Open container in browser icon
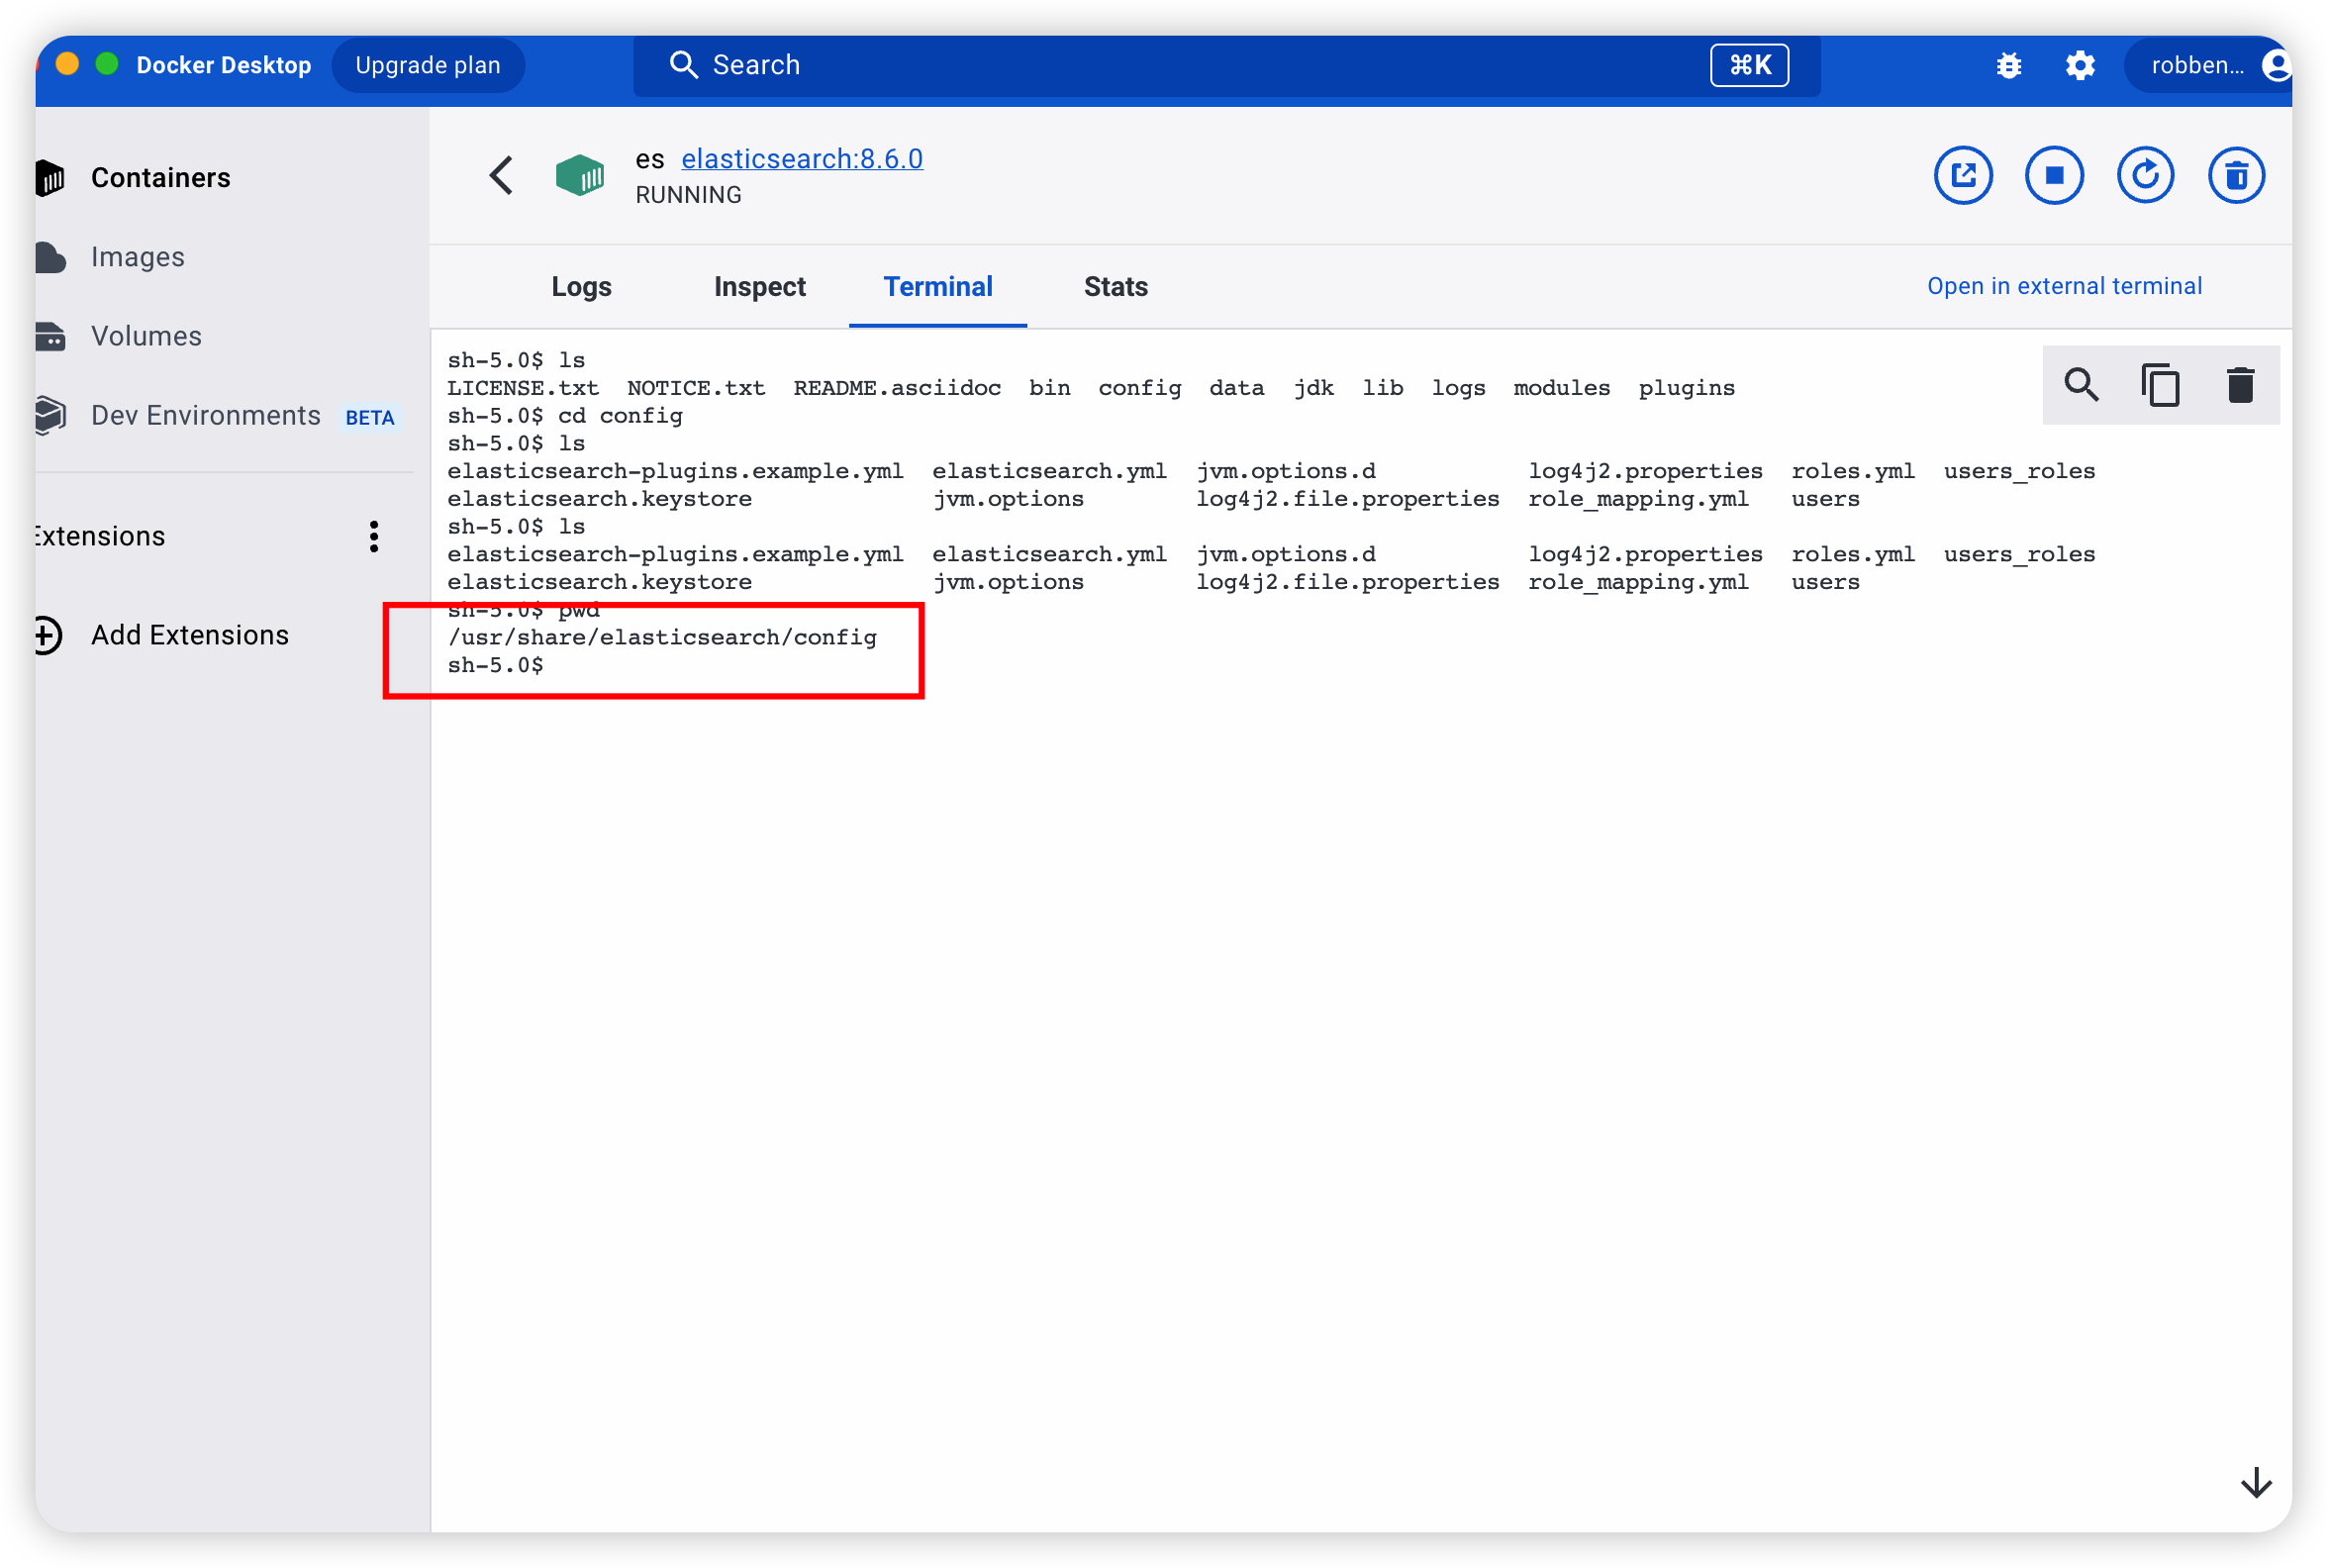Screen dimensions: 2328x1568 [1962, 176]
